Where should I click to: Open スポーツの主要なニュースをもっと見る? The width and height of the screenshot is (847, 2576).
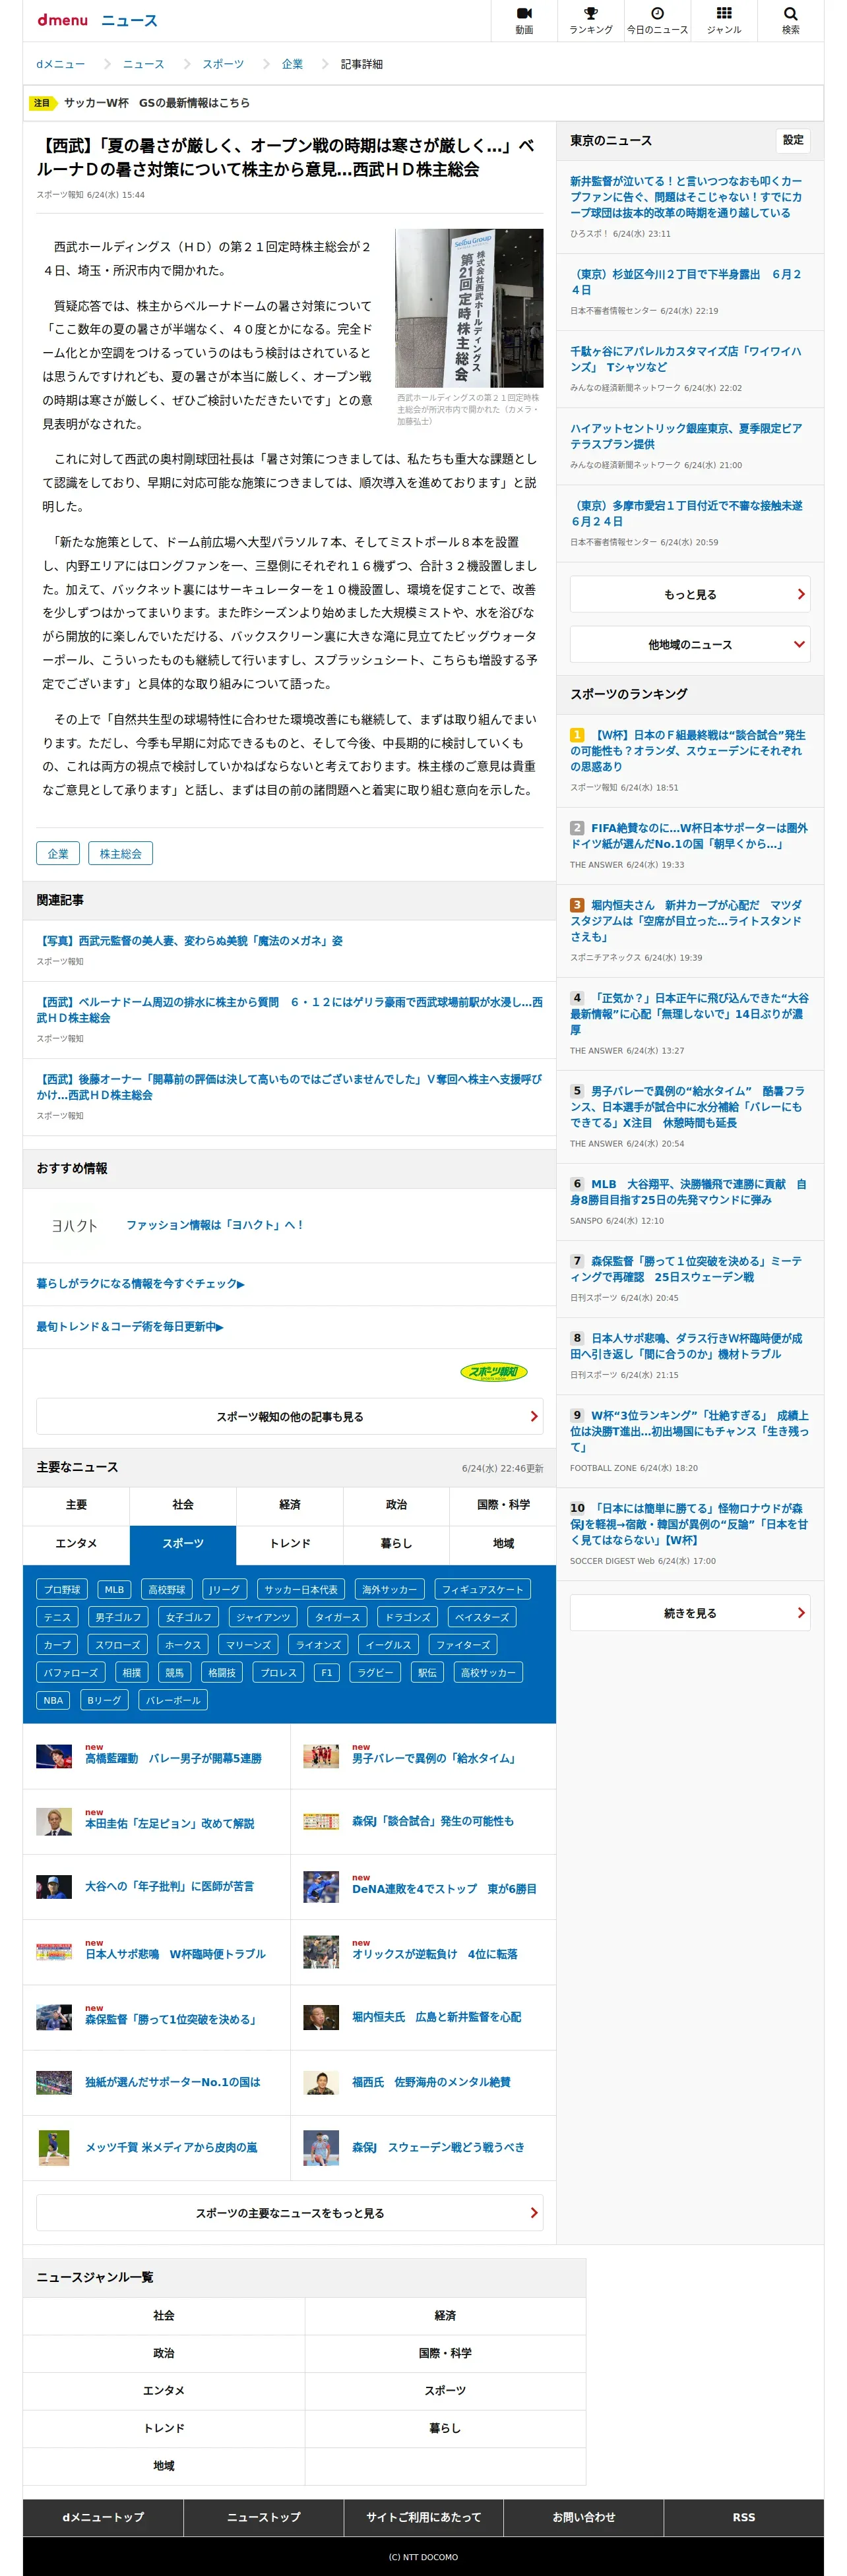290,2213
